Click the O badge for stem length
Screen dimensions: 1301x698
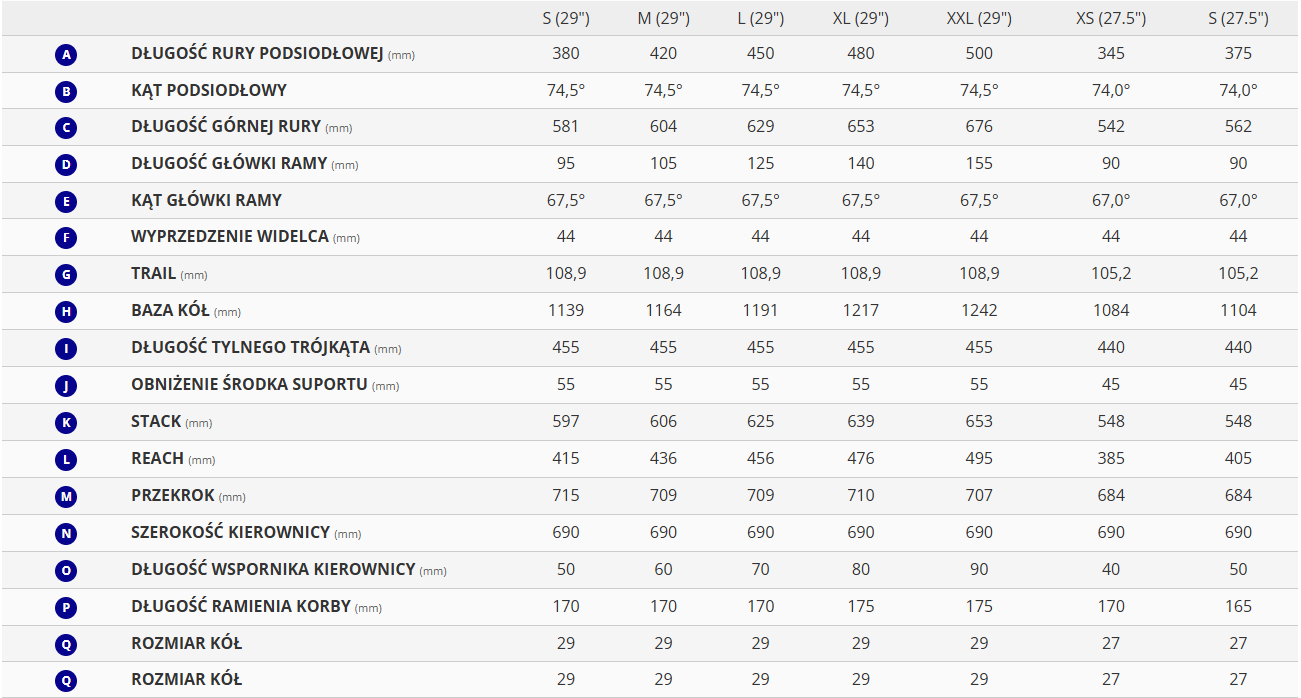66,570
